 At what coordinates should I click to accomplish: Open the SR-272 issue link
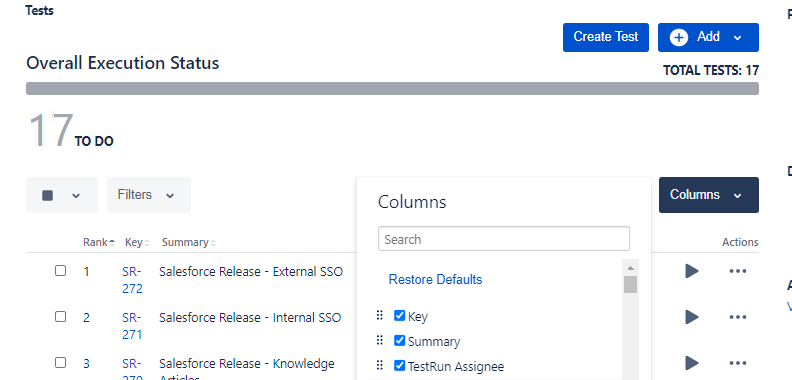pos(132,280)
